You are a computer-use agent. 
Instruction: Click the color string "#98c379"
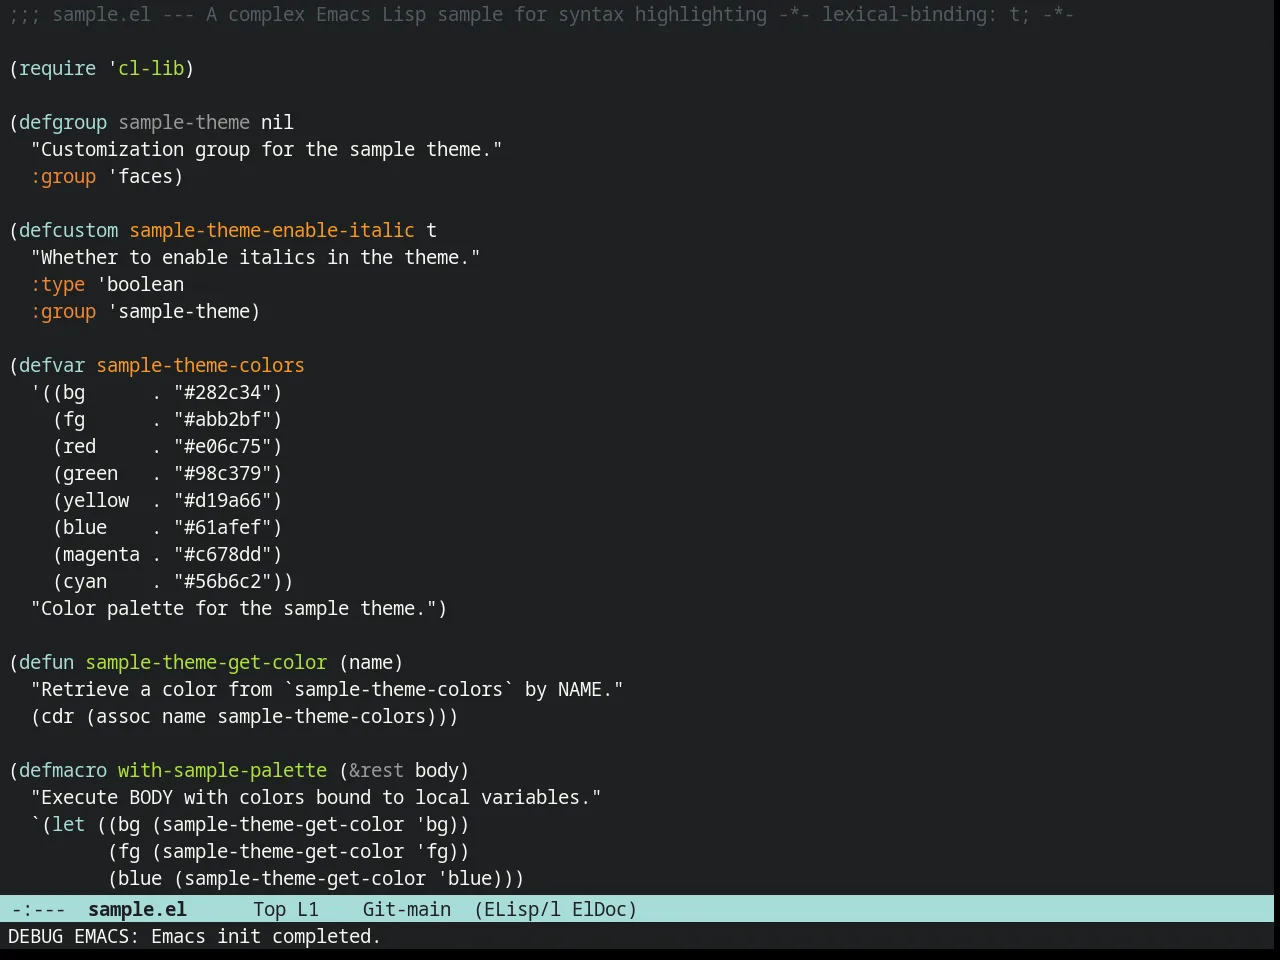(223, 473)
